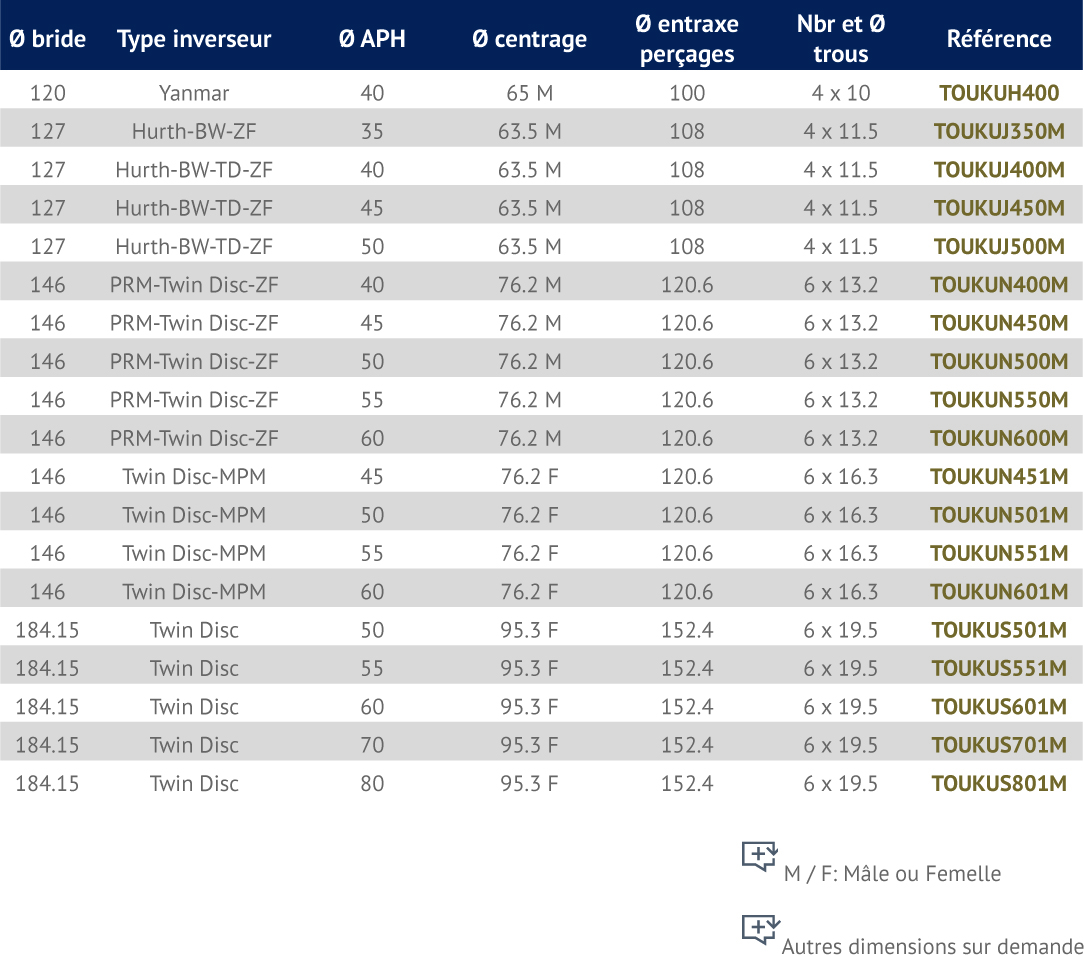
Task: Click the note icon beside Autres dimensions
Action: pyautogui.click(x=760, y=929)
